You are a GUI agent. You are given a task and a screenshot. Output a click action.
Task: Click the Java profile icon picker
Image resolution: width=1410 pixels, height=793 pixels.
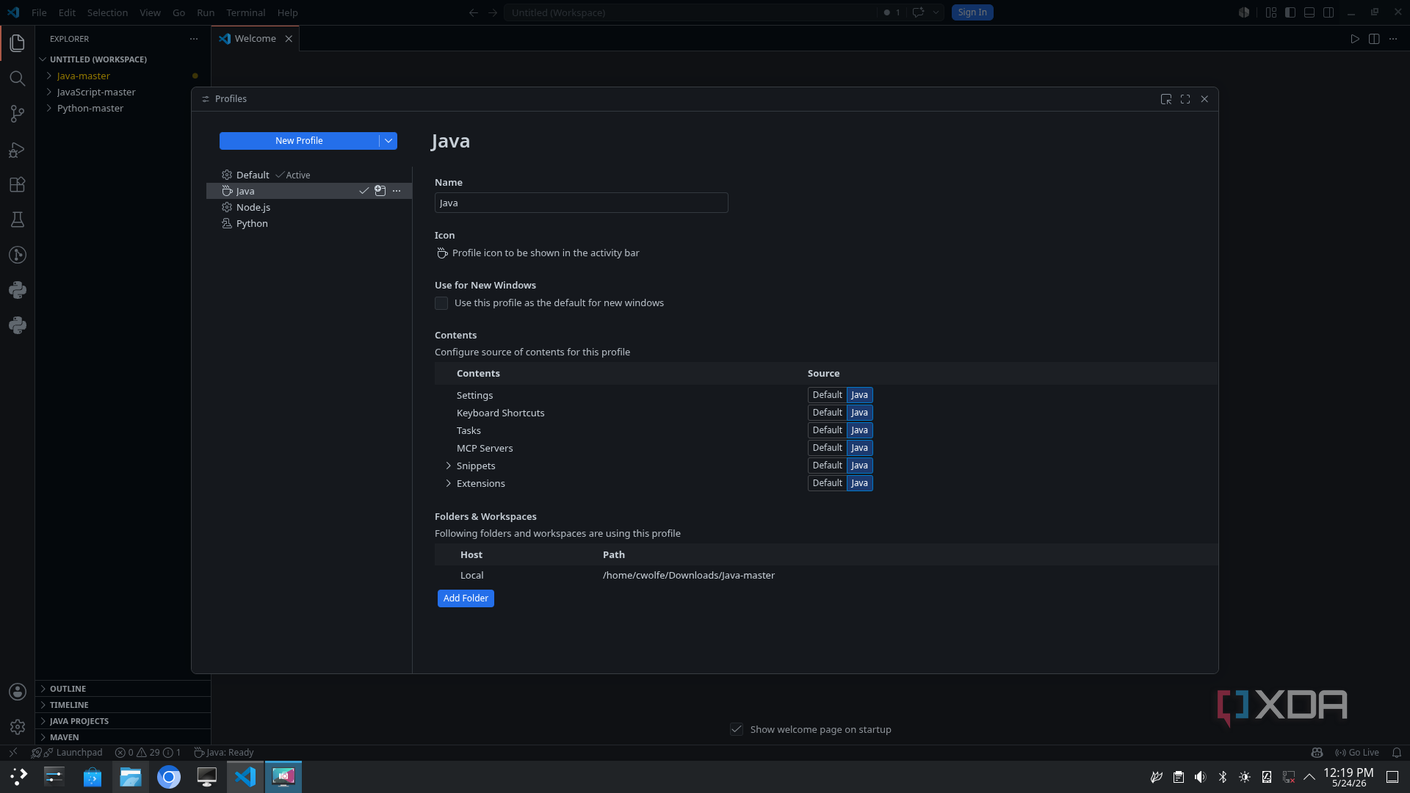(x=442, y=253)
